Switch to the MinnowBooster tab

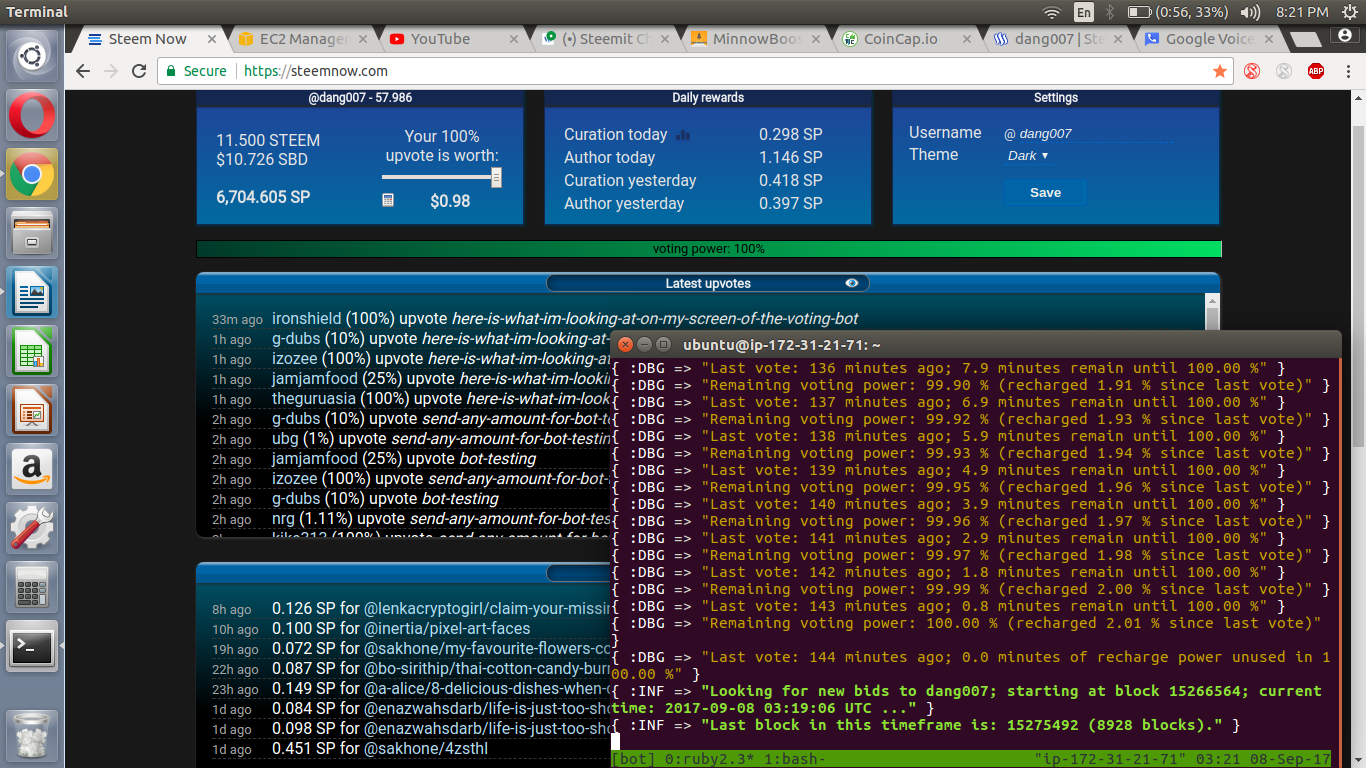point(757,39)
